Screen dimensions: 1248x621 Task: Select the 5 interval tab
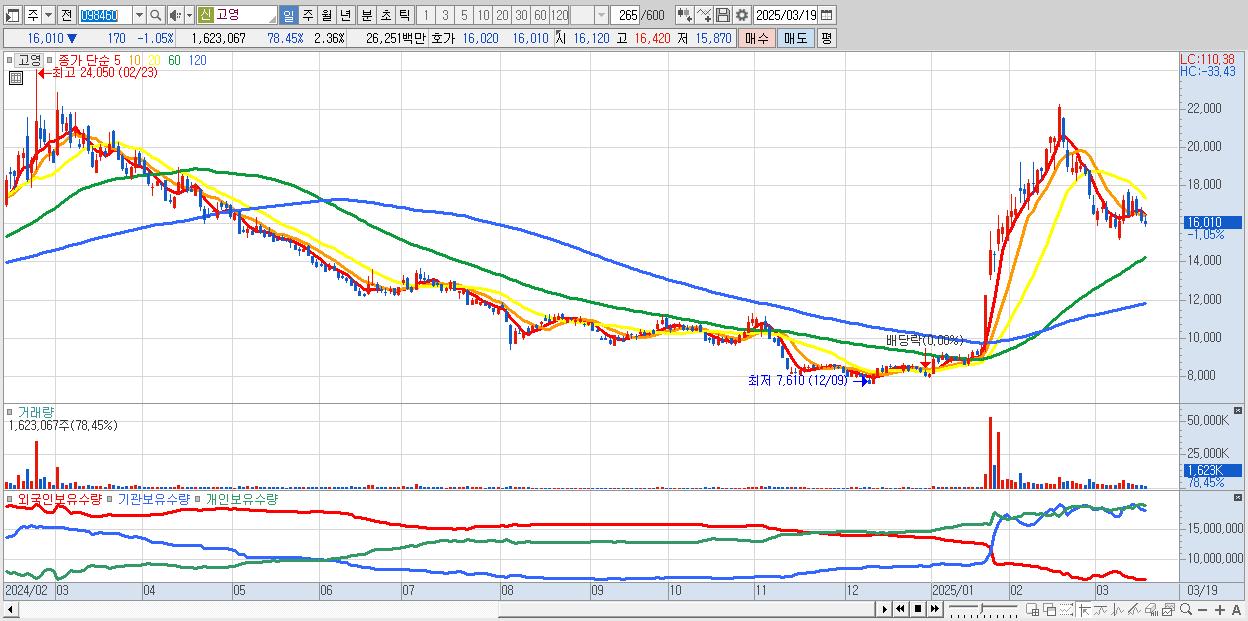point(463,15)
